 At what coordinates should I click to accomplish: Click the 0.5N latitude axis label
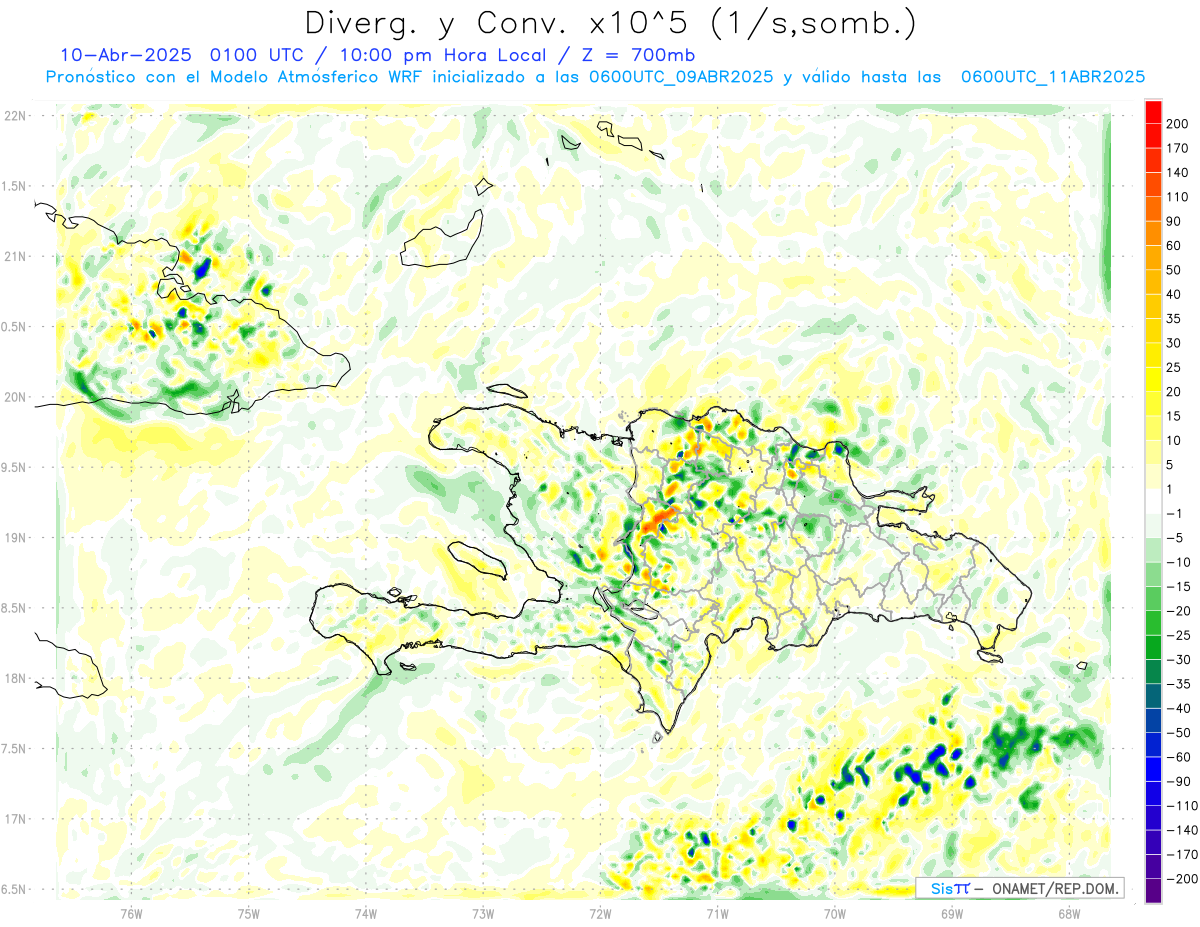(14, 327)
